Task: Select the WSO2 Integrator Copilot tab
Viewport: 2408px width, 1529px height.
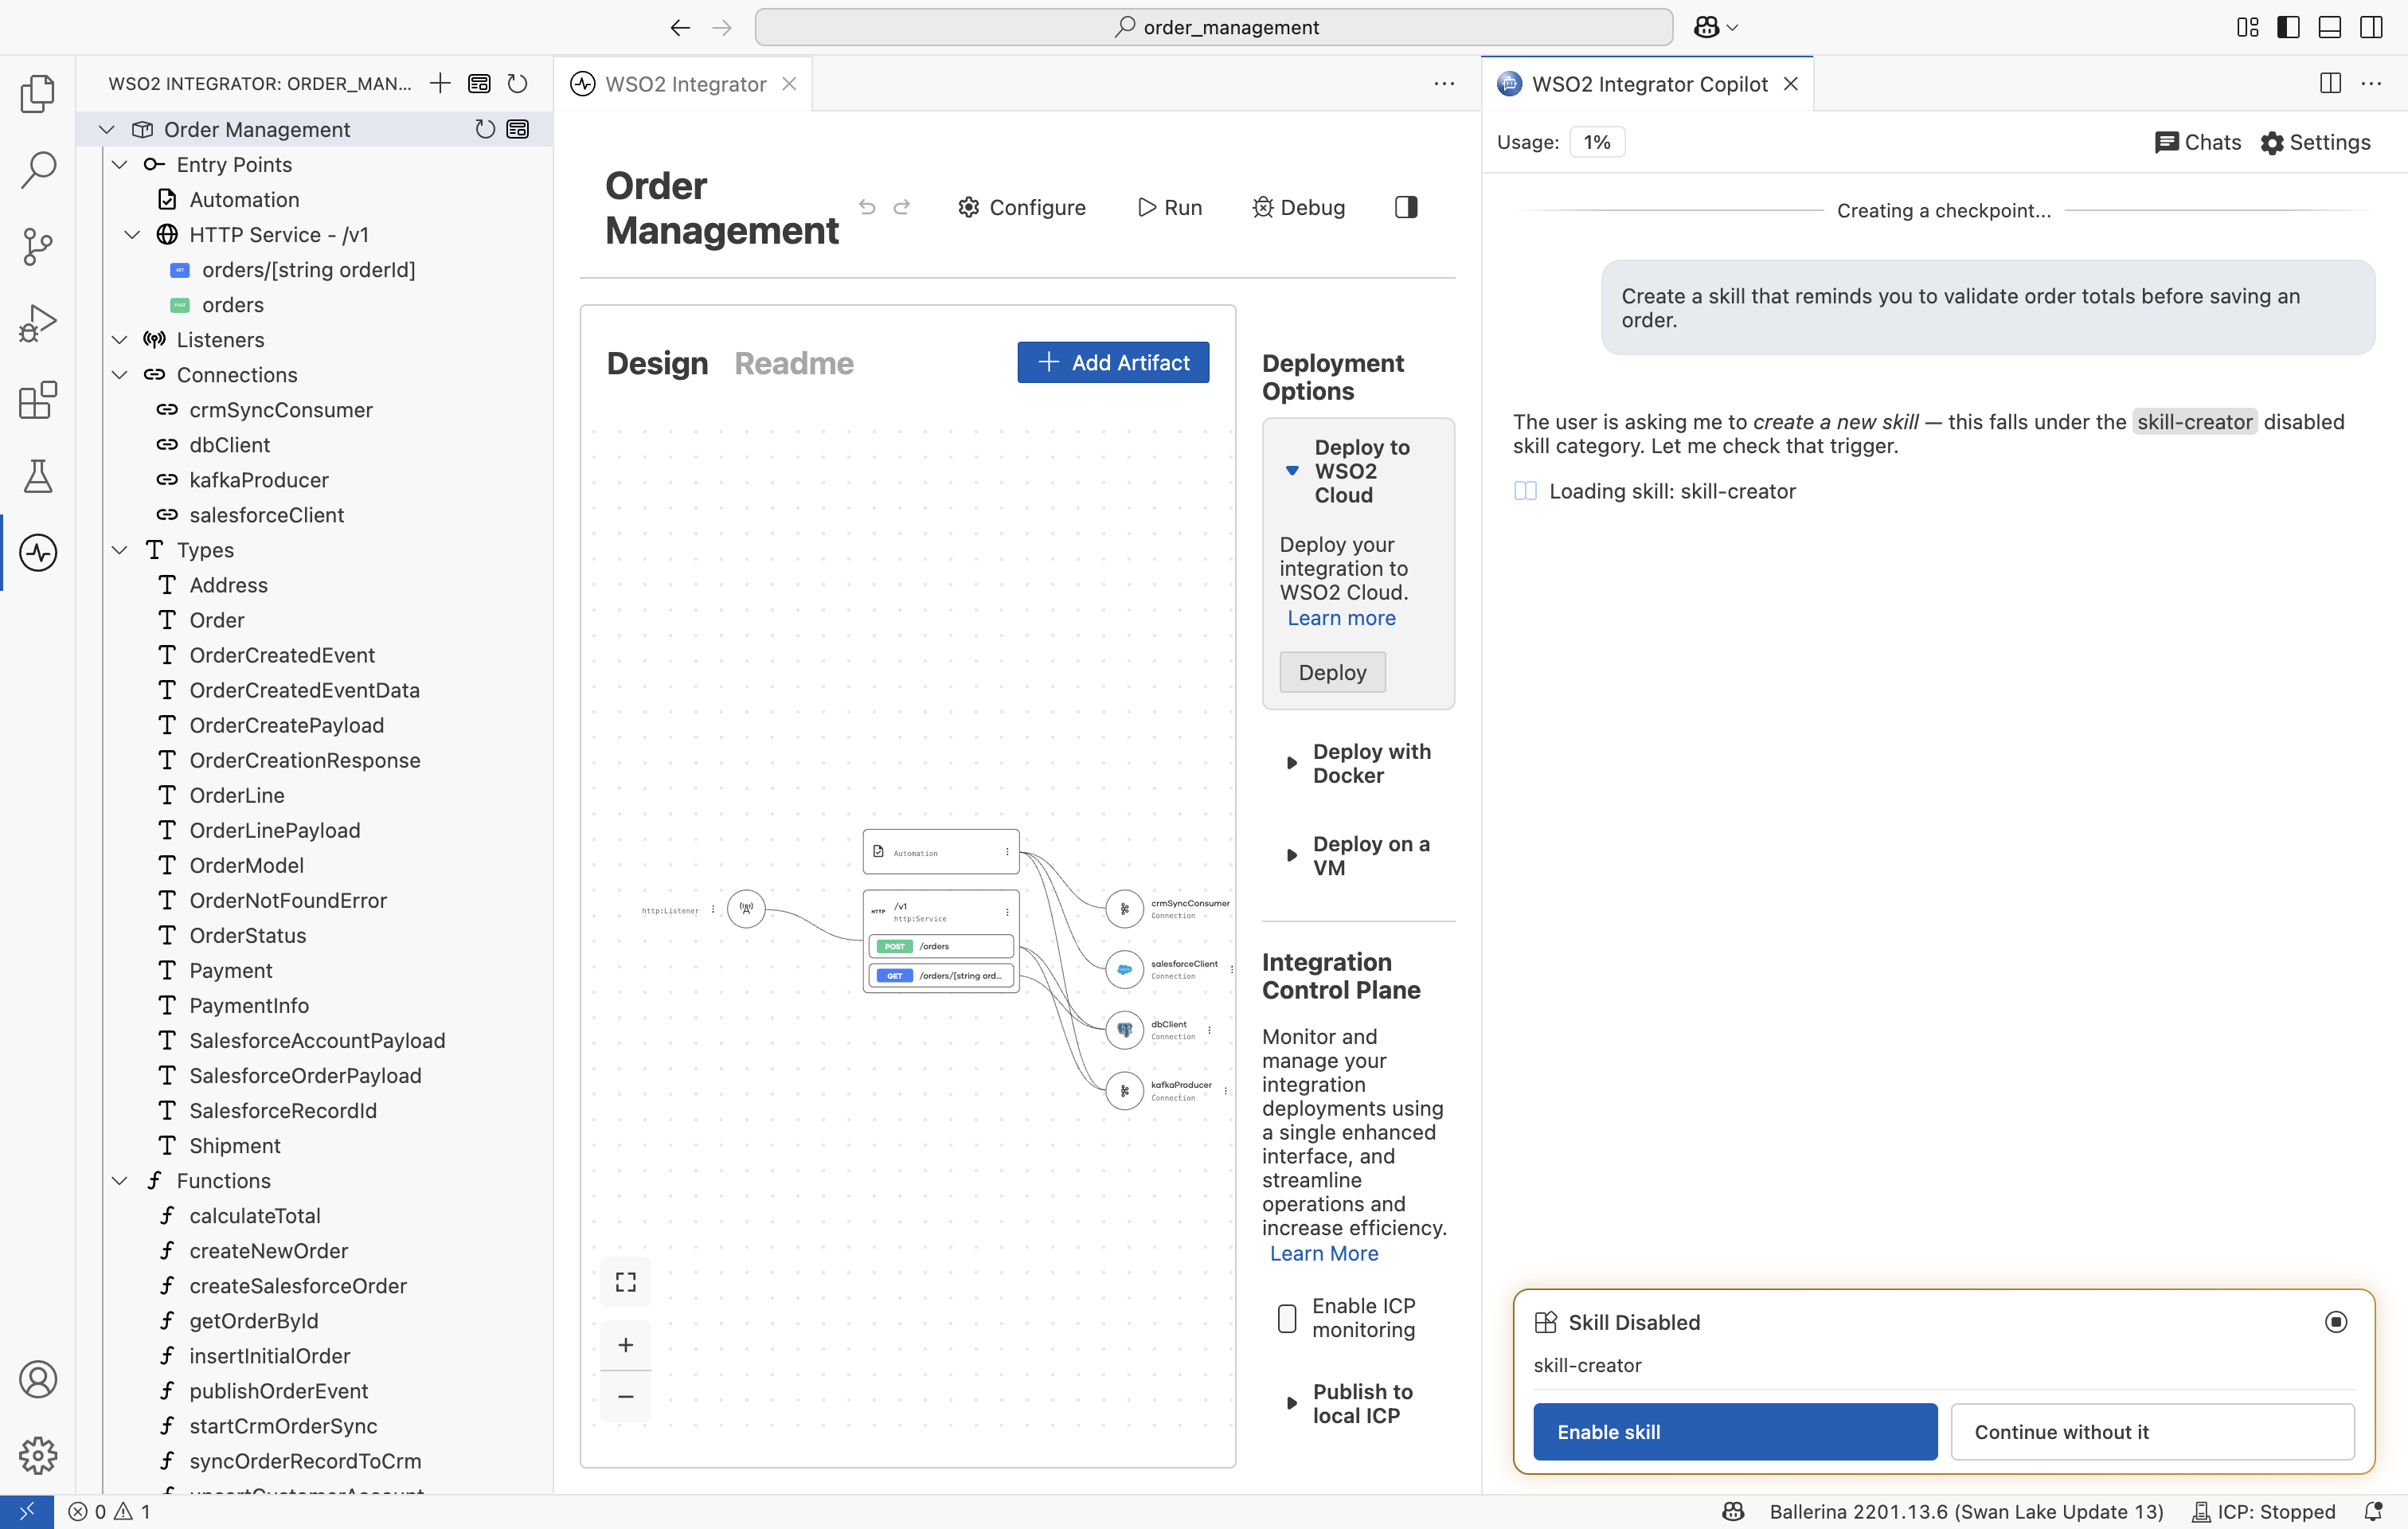Action: (1648, 84)
